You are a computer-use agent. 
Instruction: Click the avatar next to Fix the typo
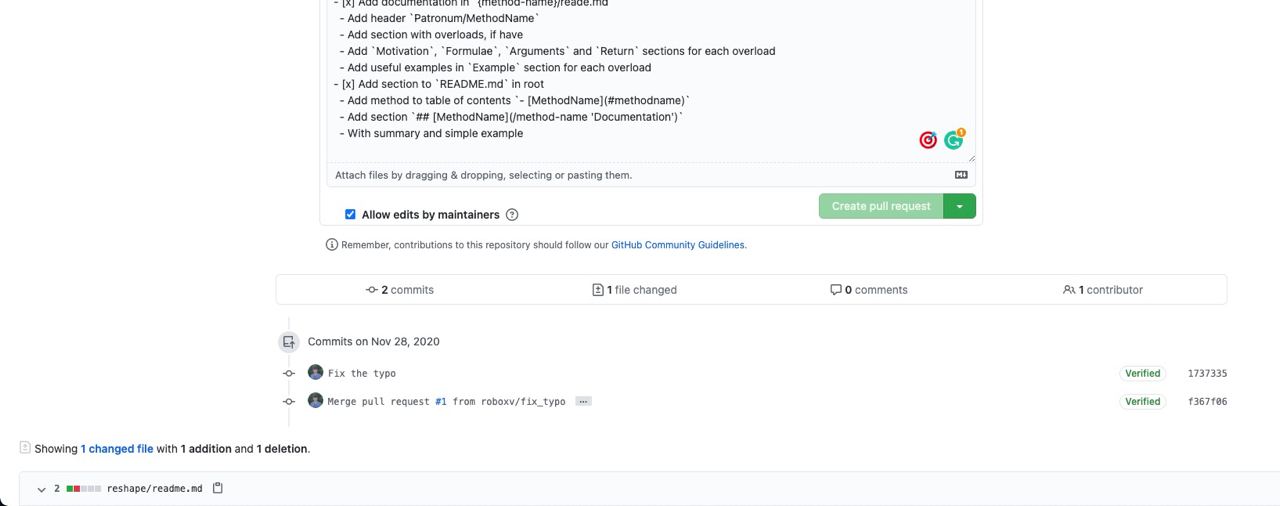coord(315,373)
